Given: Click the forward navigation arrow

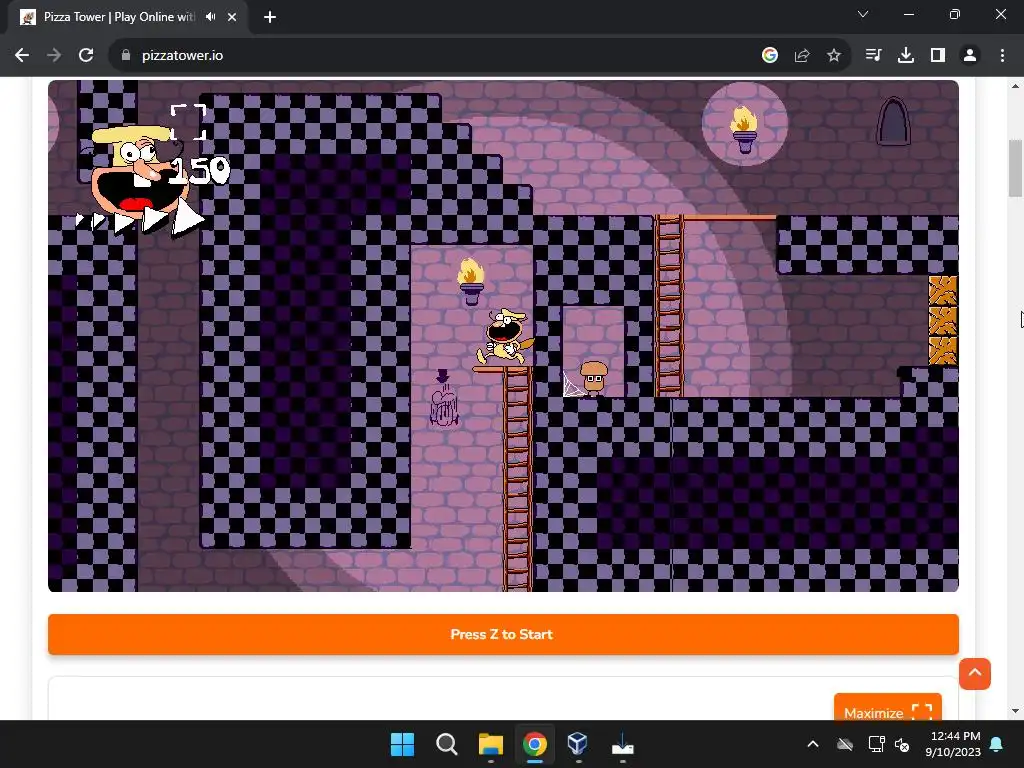Looking at the screenshot, I should [x=54, y=56].
